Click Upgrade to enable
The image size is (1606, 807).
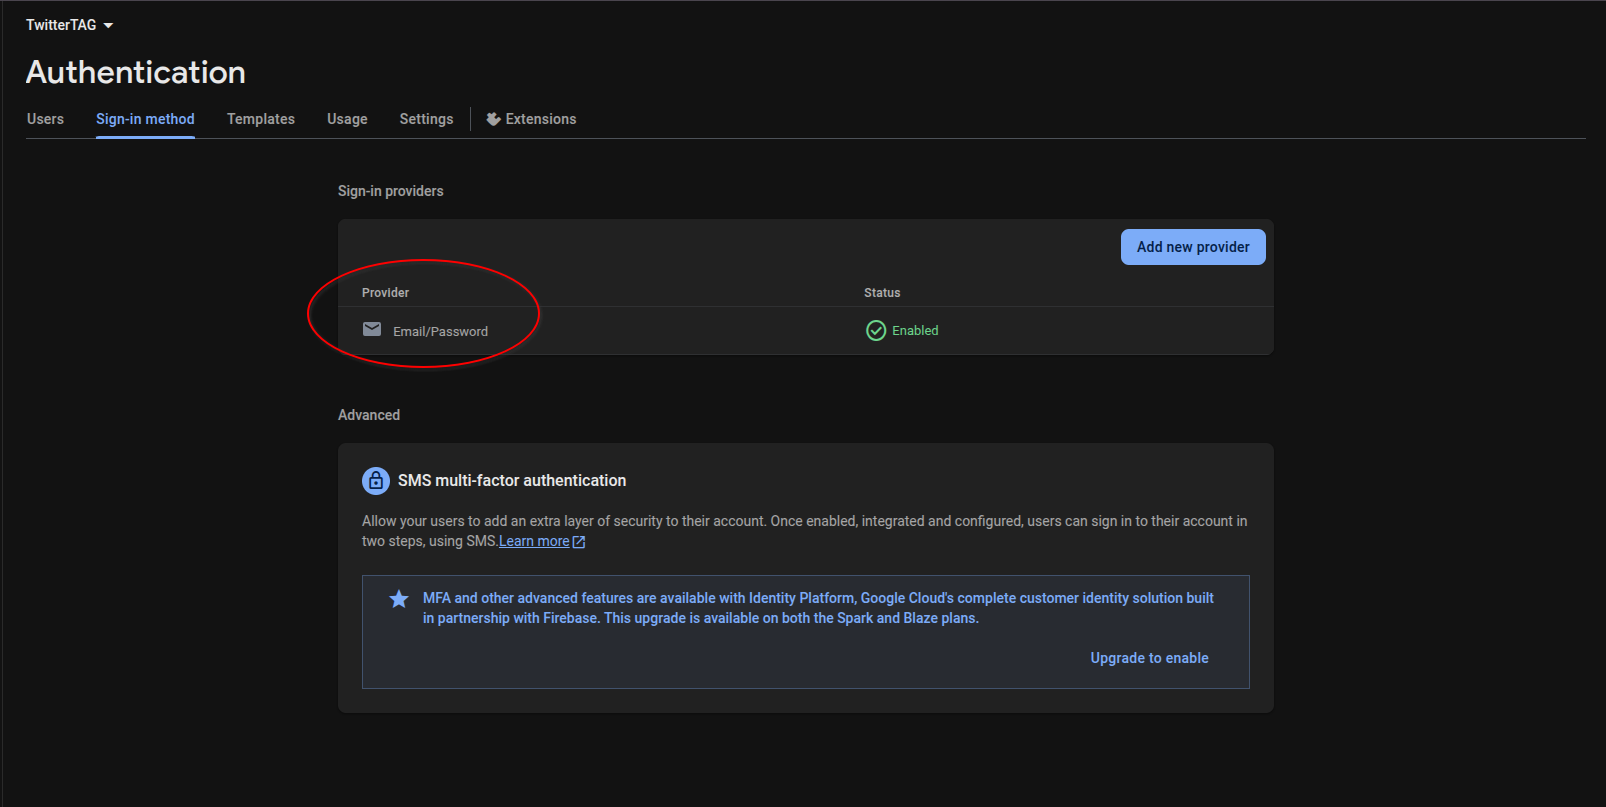(1149, 658)
